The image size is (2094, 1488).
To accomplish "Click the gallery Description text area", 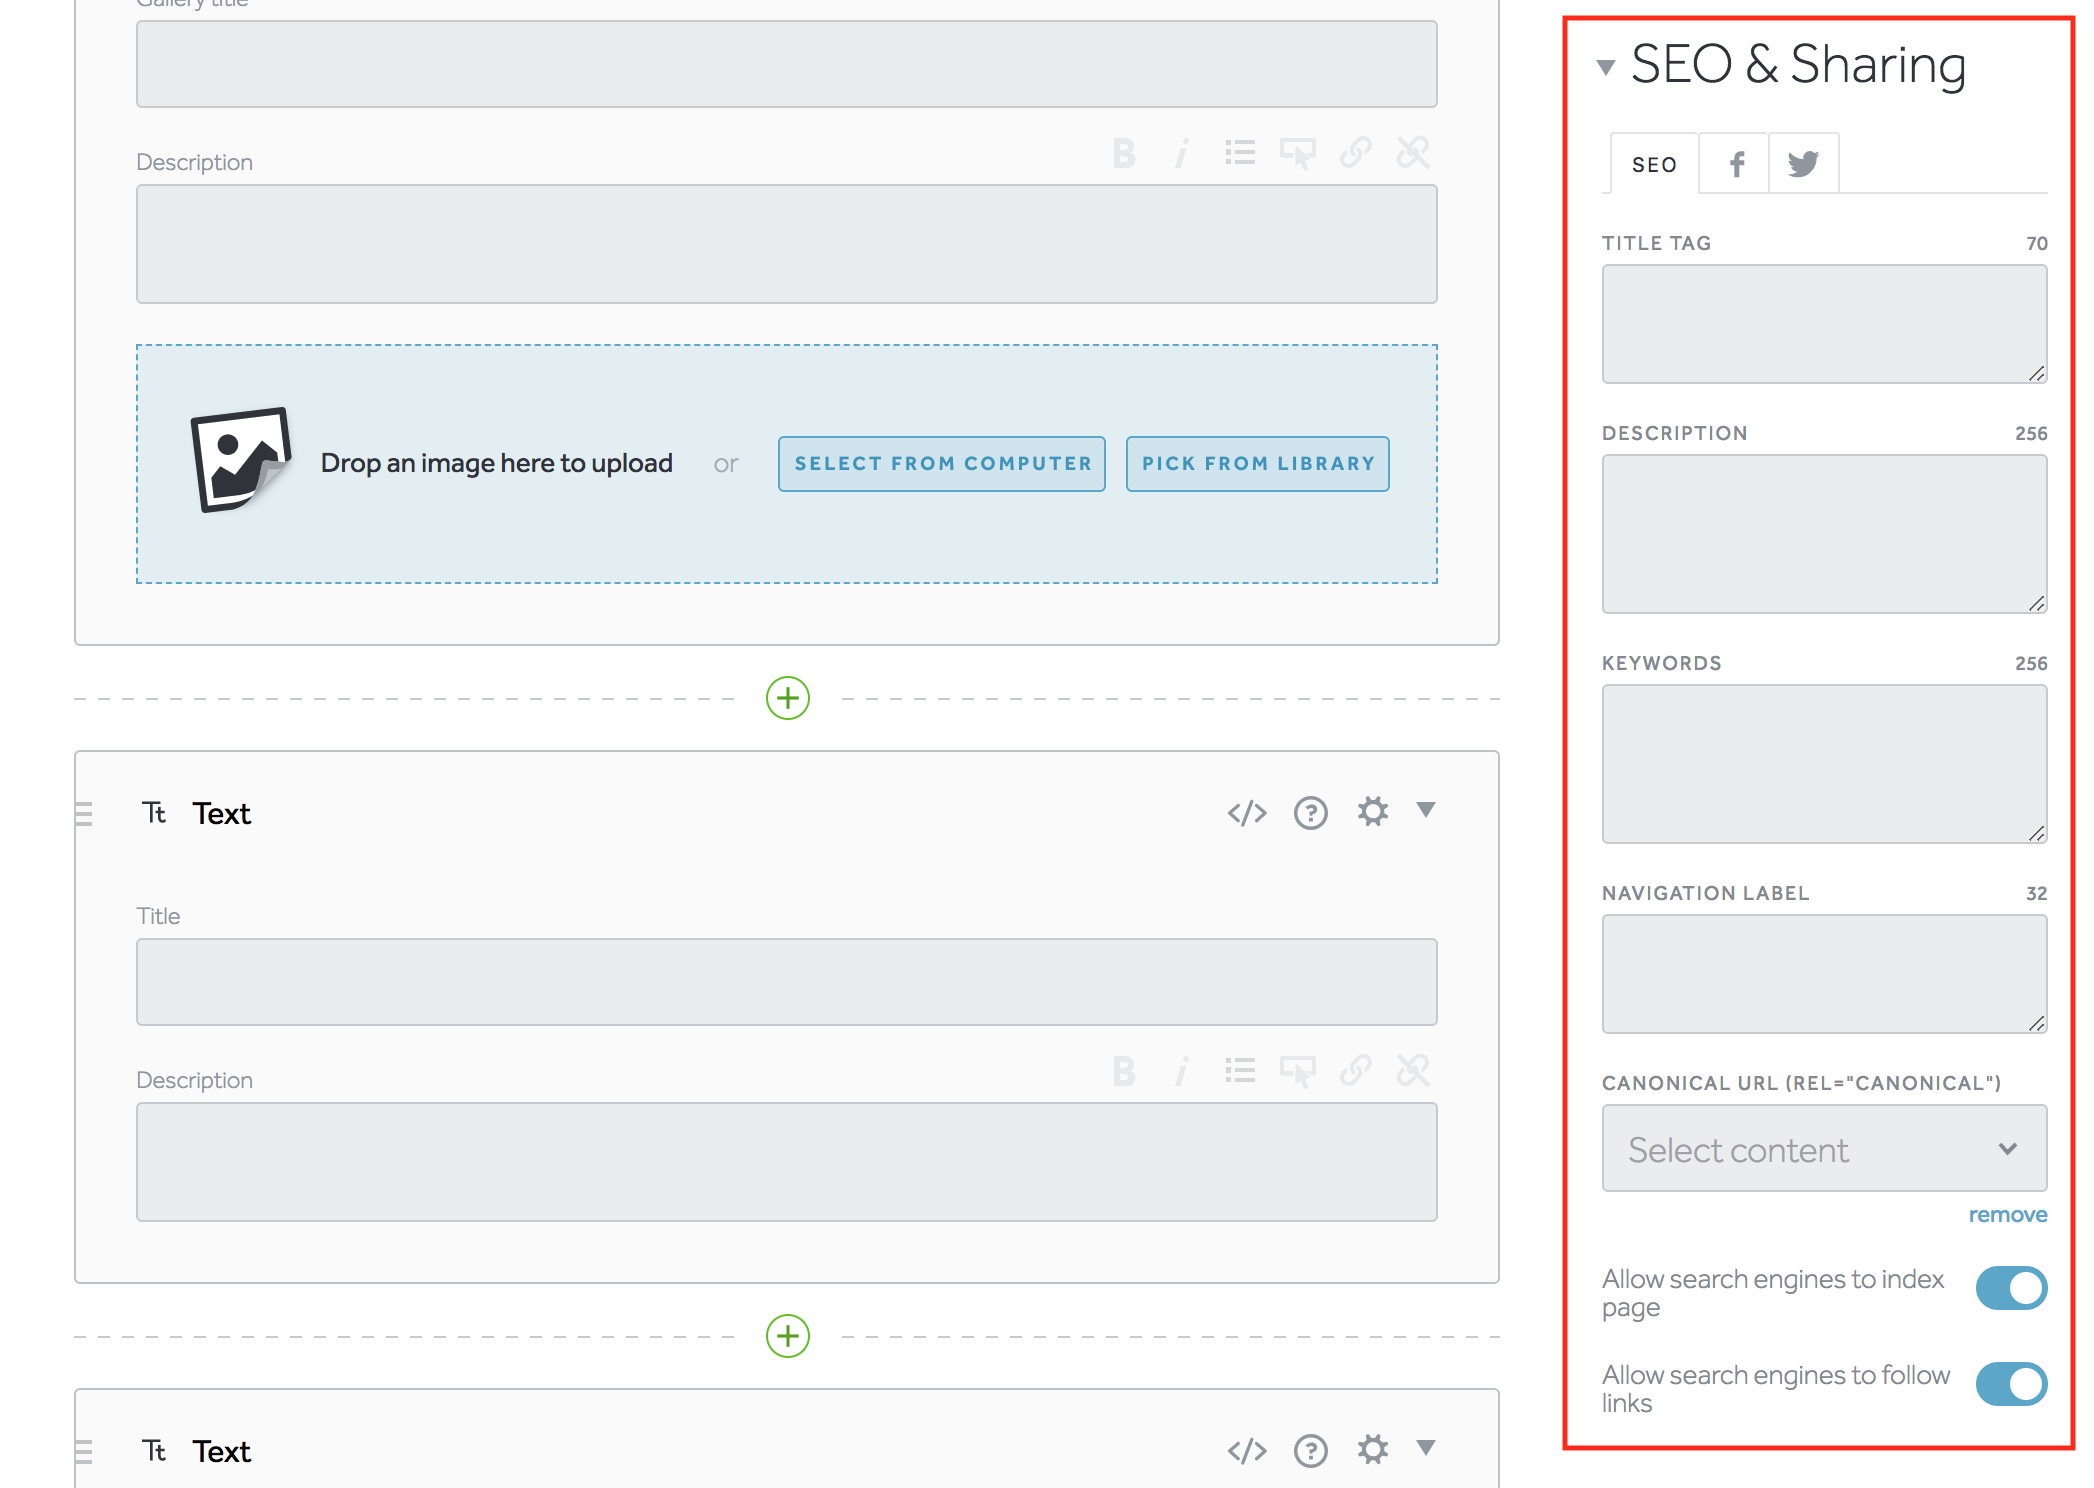I will click(787, 244).
